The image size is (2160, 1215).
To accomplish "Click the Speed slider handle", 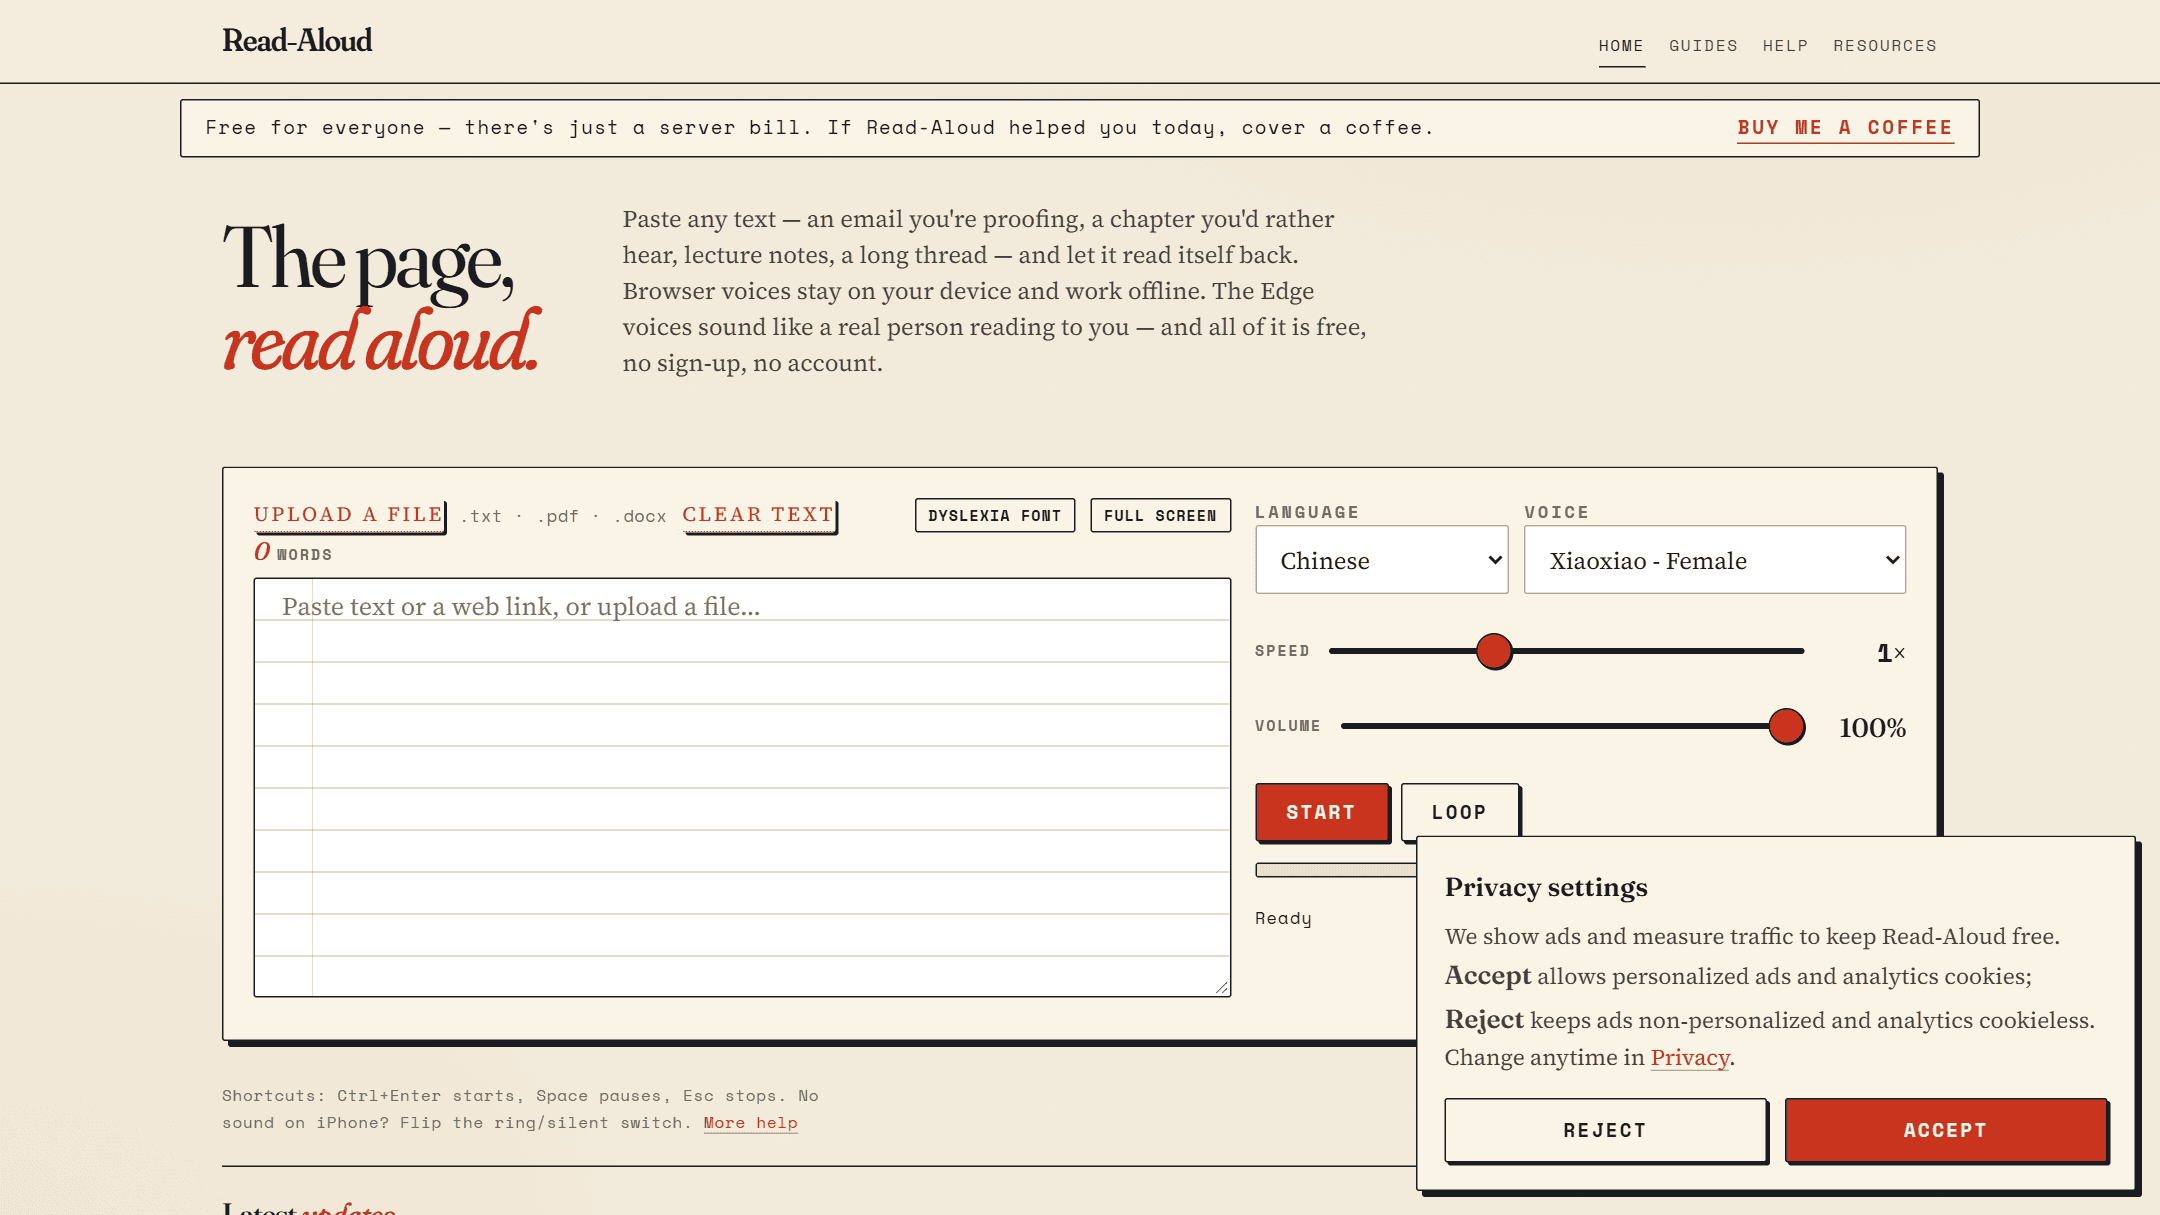I will (1494, 651).
